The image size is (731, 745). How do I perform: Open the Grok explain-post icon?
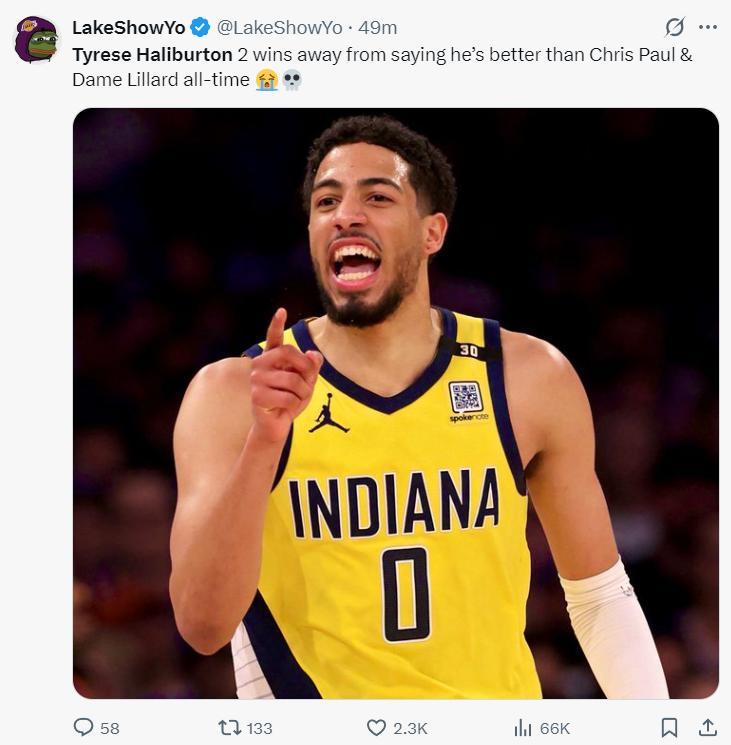675,28
